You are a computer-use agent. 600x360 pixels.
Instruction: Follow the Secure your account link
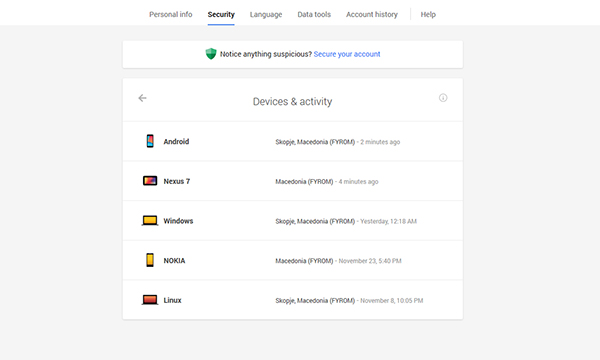pos(347,54)
